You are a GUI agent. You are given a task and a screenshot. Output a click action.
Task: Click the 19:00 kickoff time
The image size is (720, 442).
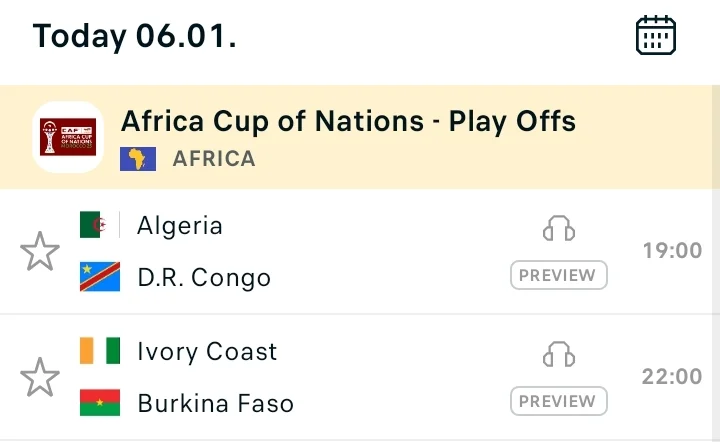point(672,251)
